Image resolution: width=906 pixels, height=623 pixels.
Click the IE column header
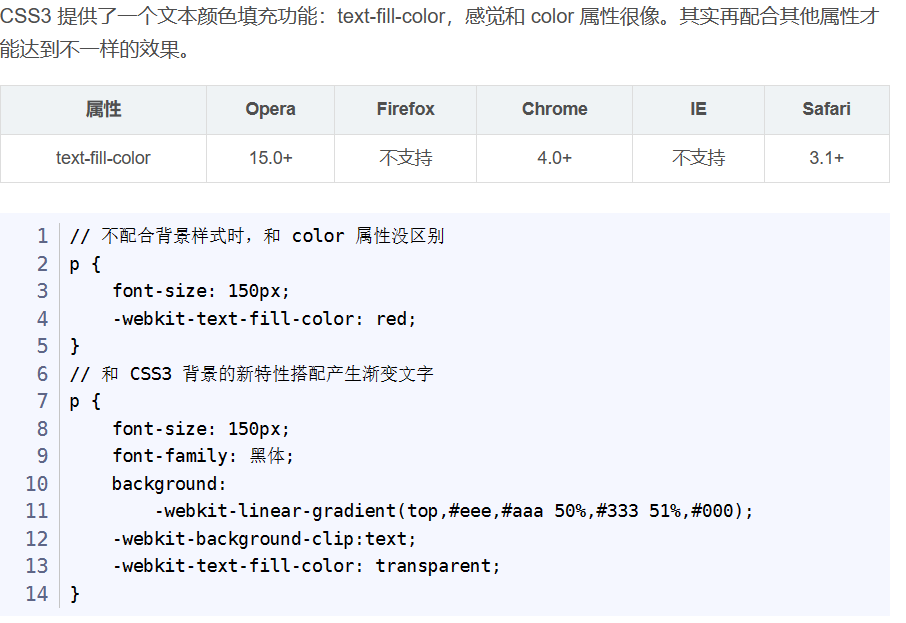pyautogui.click(x=699, y=110)
